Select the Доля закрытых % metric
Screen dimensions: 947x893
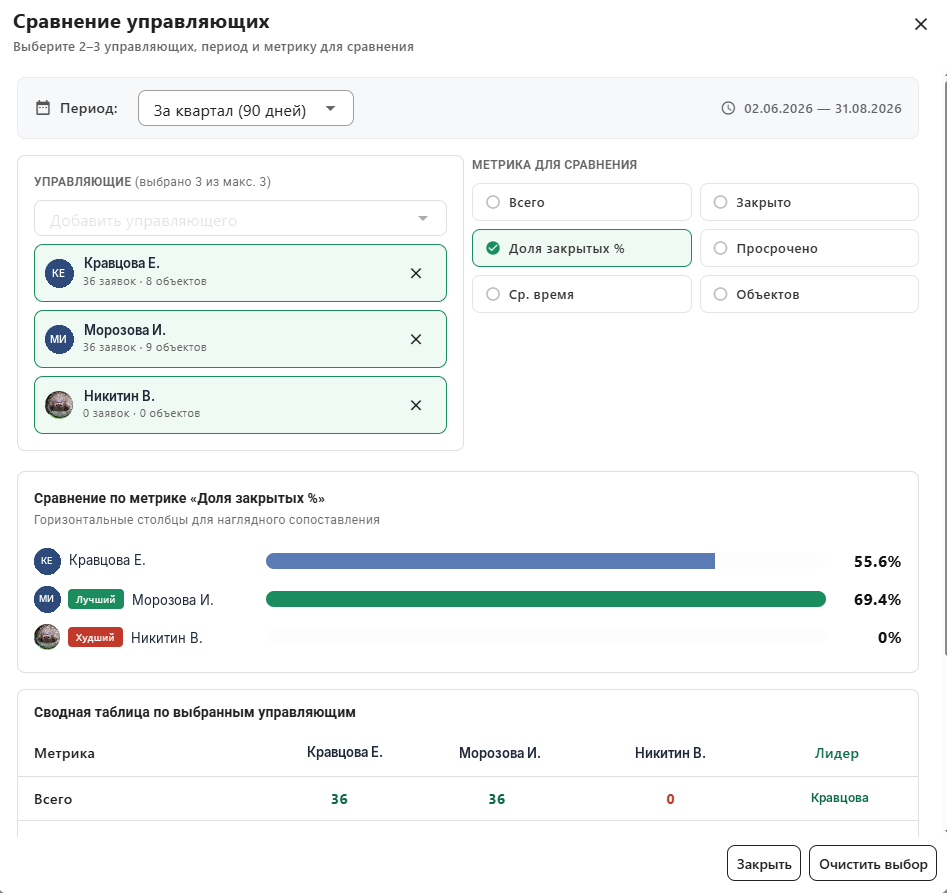click(582, 248)
